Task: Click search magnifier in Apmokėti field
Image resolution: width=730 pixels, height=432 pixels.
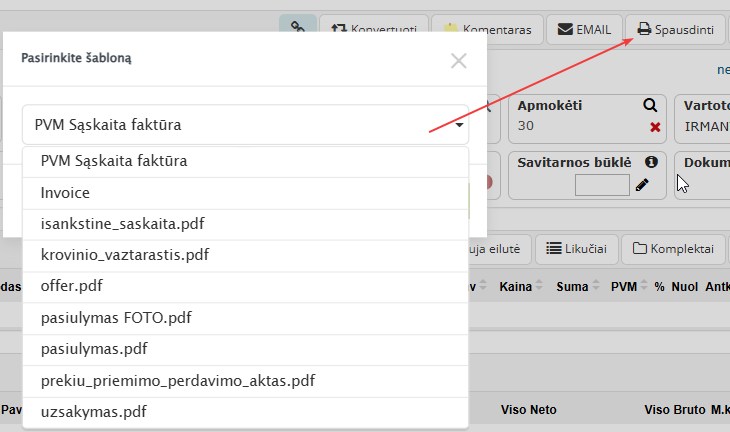Action: (x=650, y=105)
